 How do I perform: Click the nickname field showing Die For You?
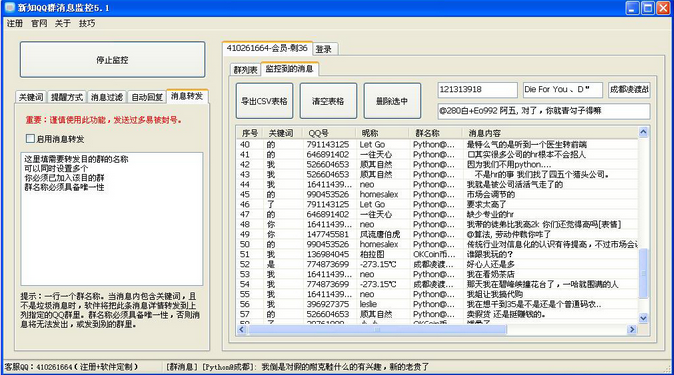[563, 90]
